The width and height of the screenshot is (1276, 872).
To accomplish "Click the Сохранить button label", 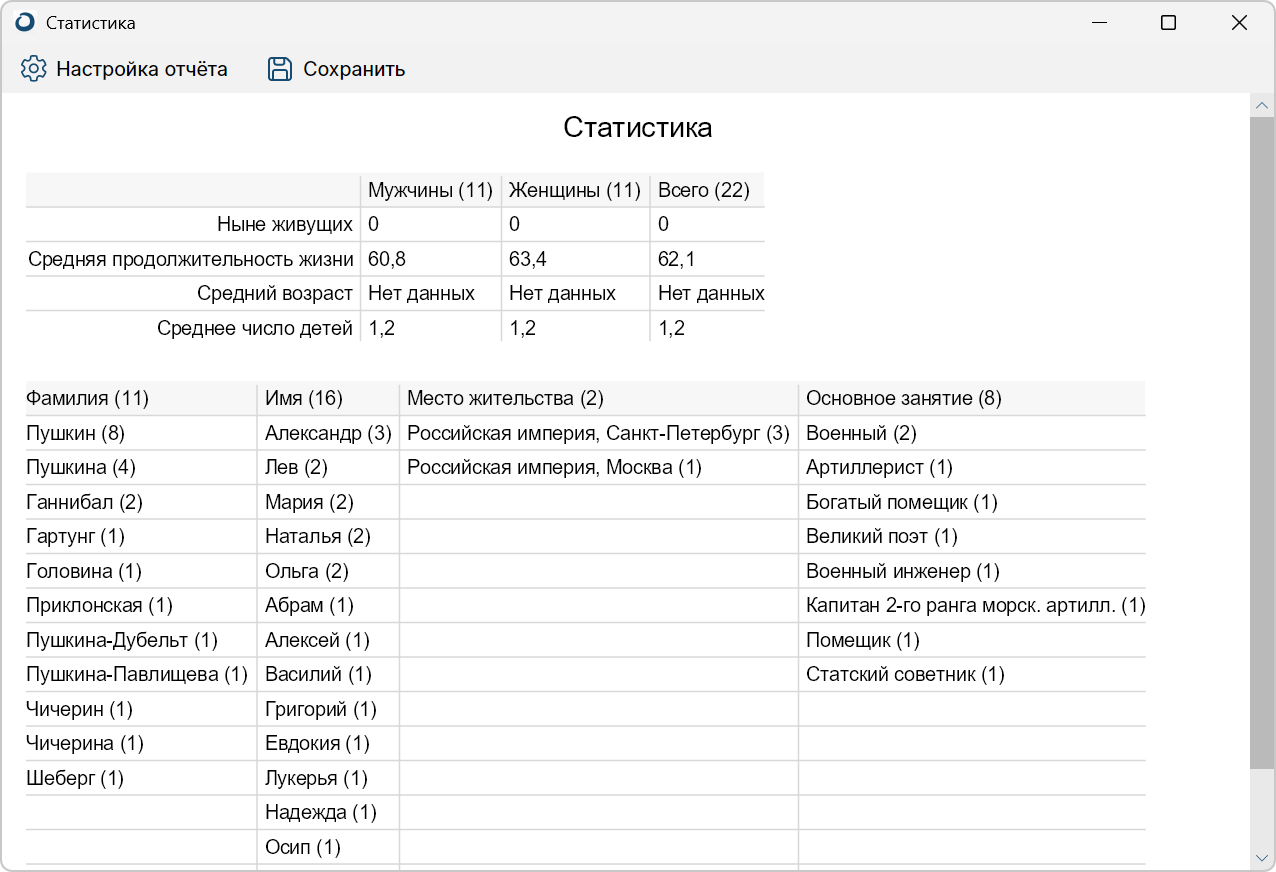I will point(354,69).
